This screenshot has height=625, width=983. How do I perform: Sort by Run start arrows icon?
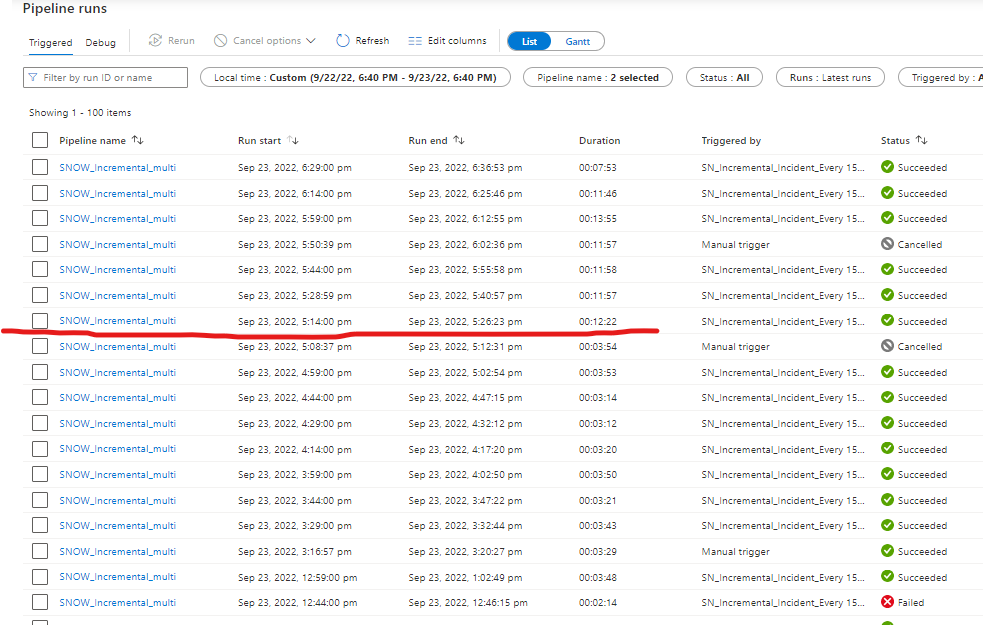pos(293,140)
